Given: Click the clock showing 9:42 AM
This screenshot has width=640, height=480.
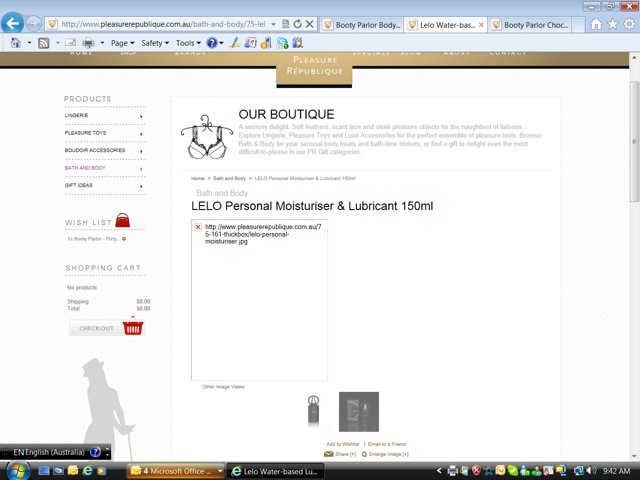Looking at the screenshot, I should (x=616, y=471).
